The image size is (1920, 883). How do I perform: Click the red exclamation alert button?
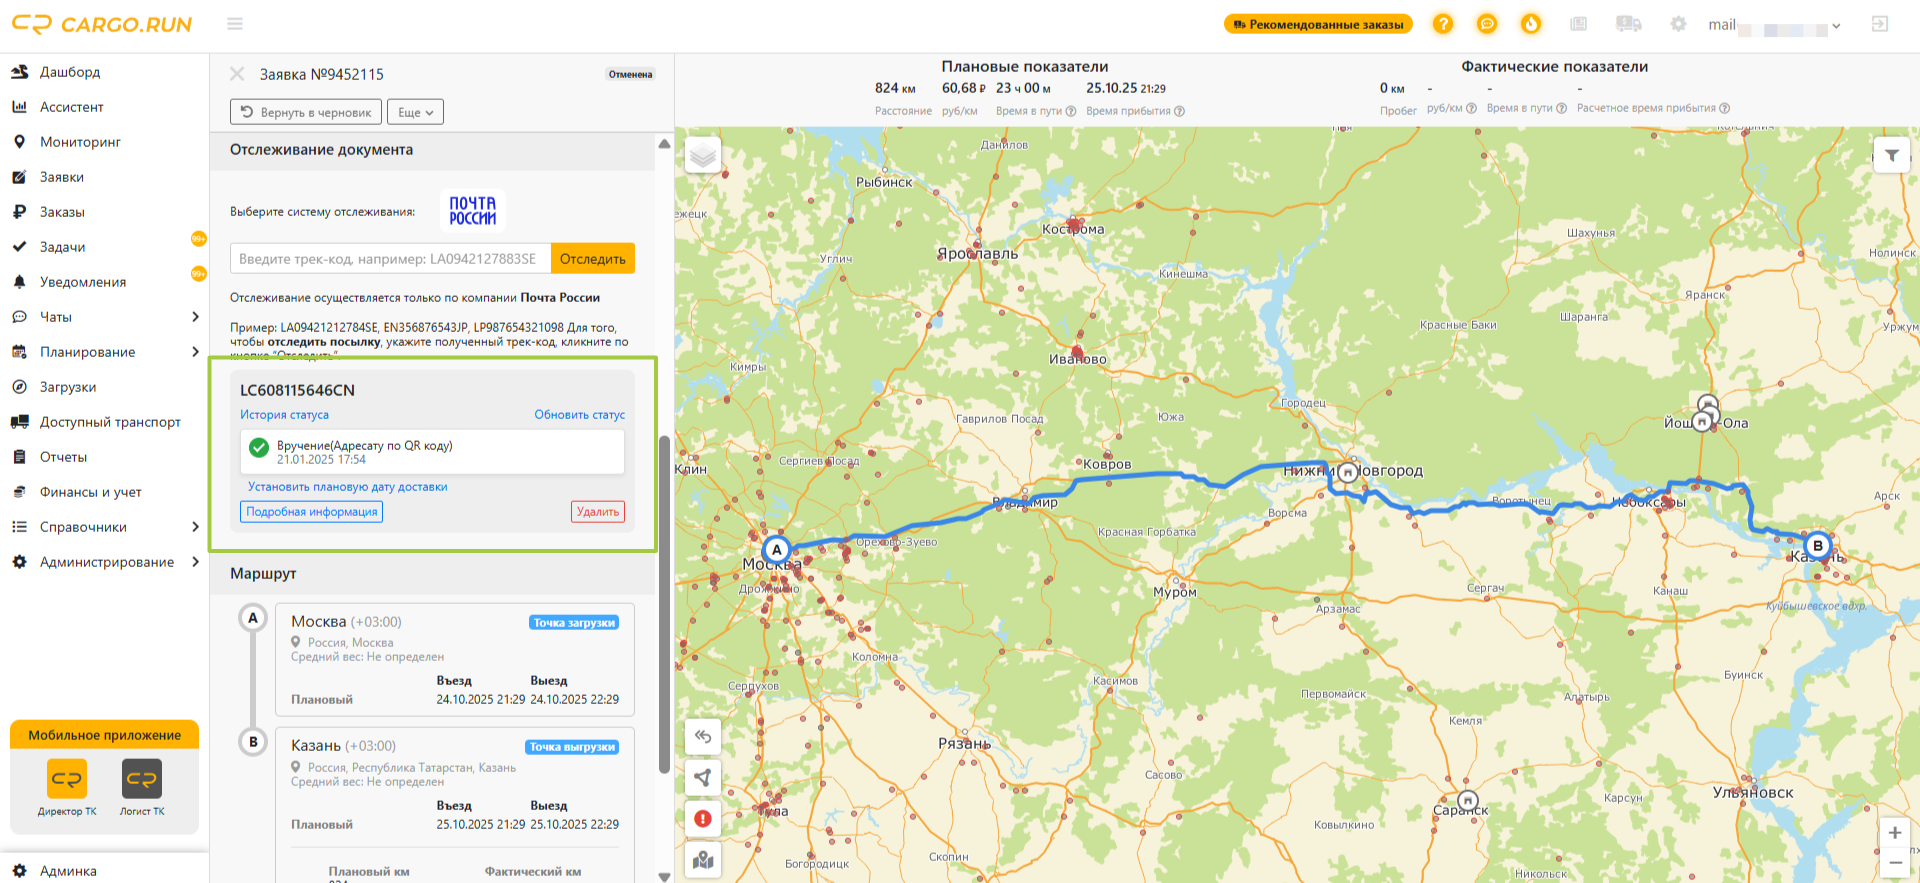point(703,819)
